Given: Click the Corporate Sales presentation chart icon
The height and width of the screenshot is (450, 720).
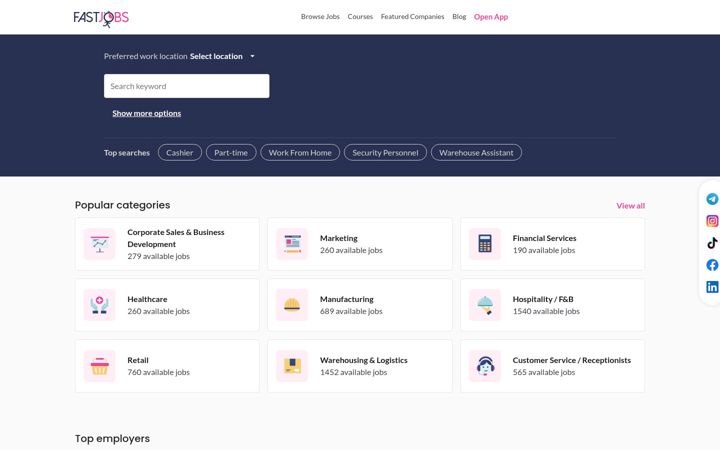Looking at the screenshot, I should 100,244.
